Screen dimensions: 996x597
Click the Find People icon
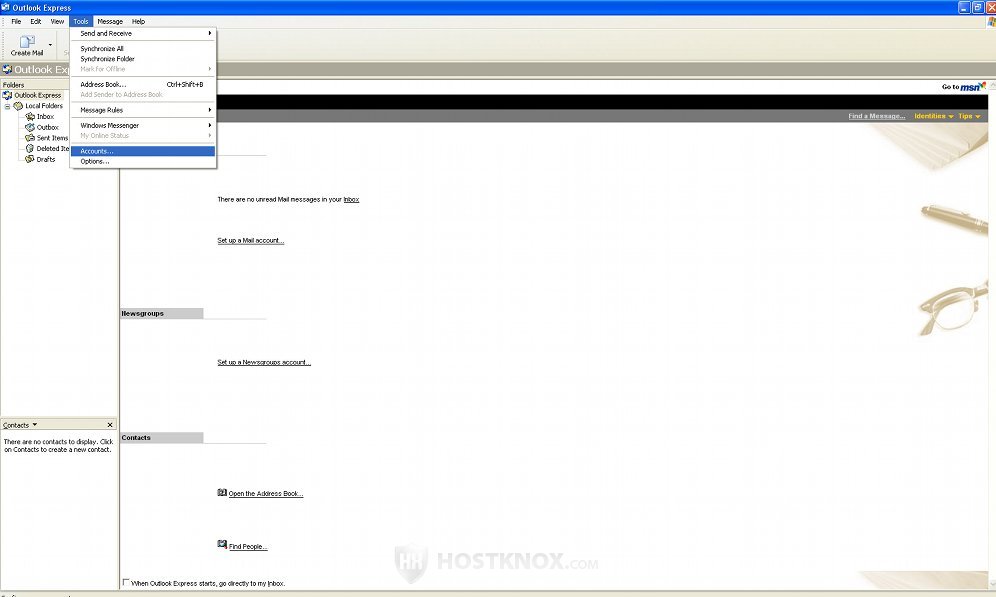tap(222, 544)
